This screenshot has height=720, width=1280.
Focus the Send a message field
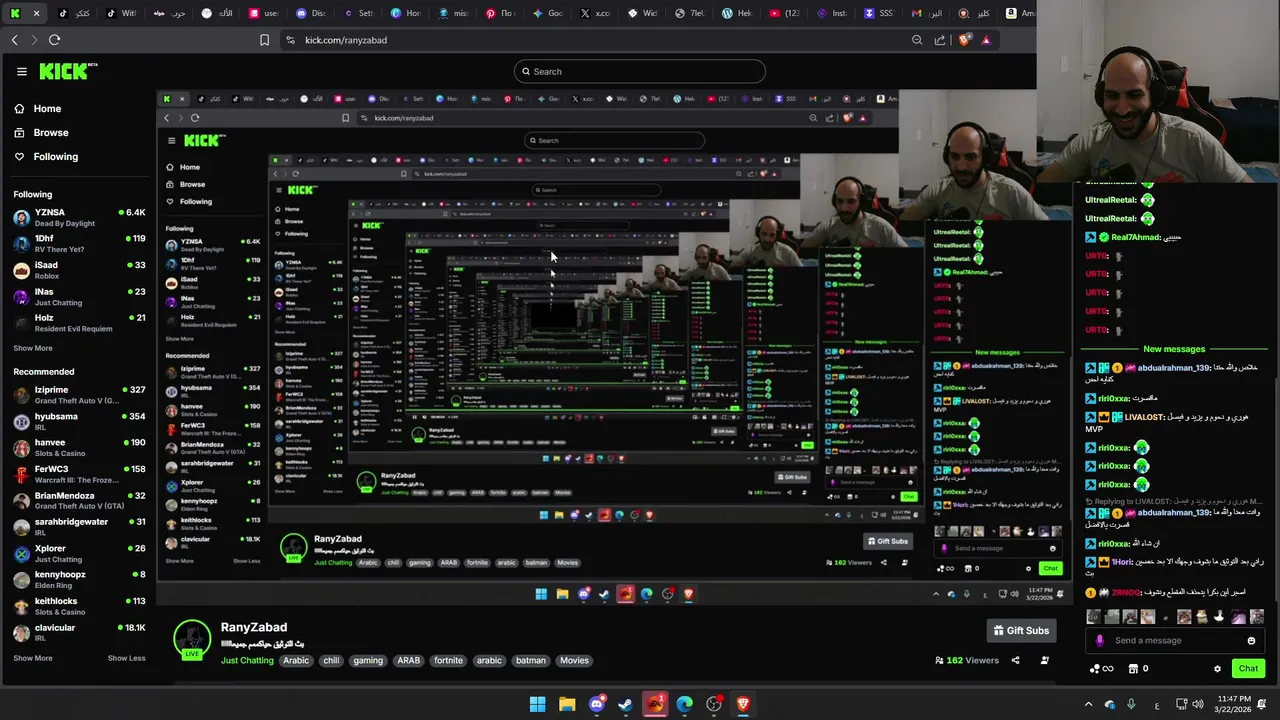tap(1174, 641)
